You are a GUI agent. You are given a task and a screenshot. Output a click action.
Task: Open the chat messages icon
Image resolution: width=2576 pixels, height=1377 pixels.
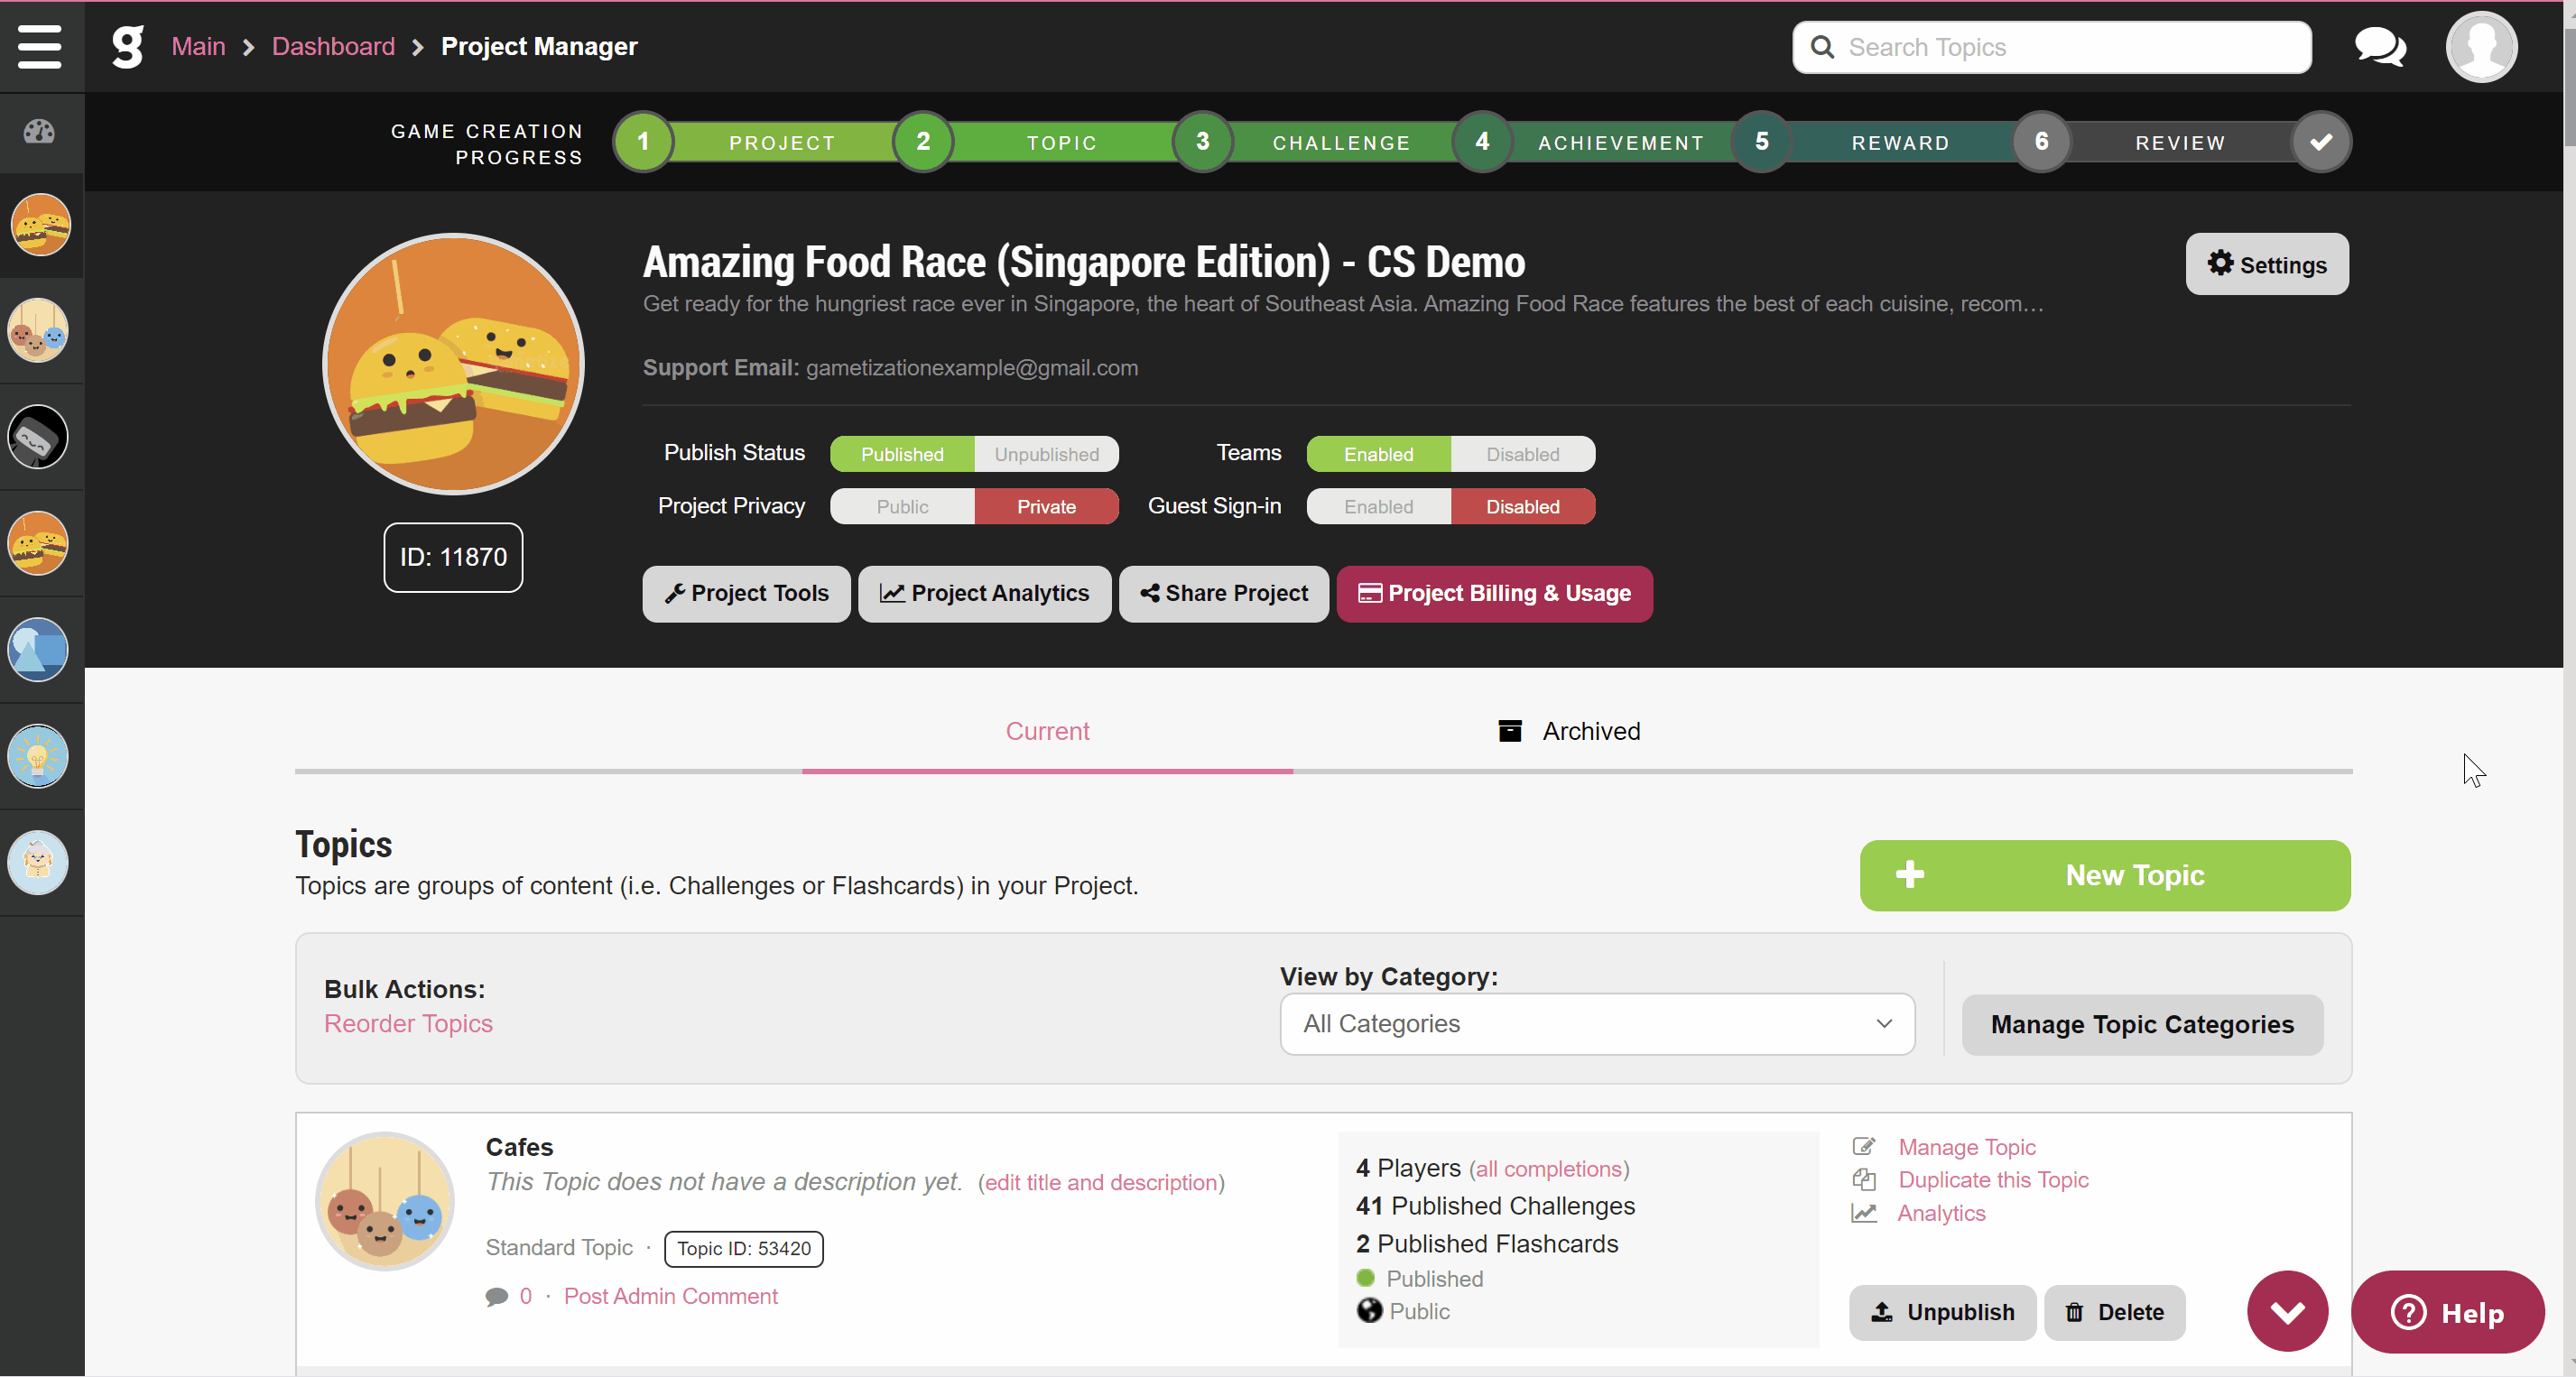(2380, 47)
